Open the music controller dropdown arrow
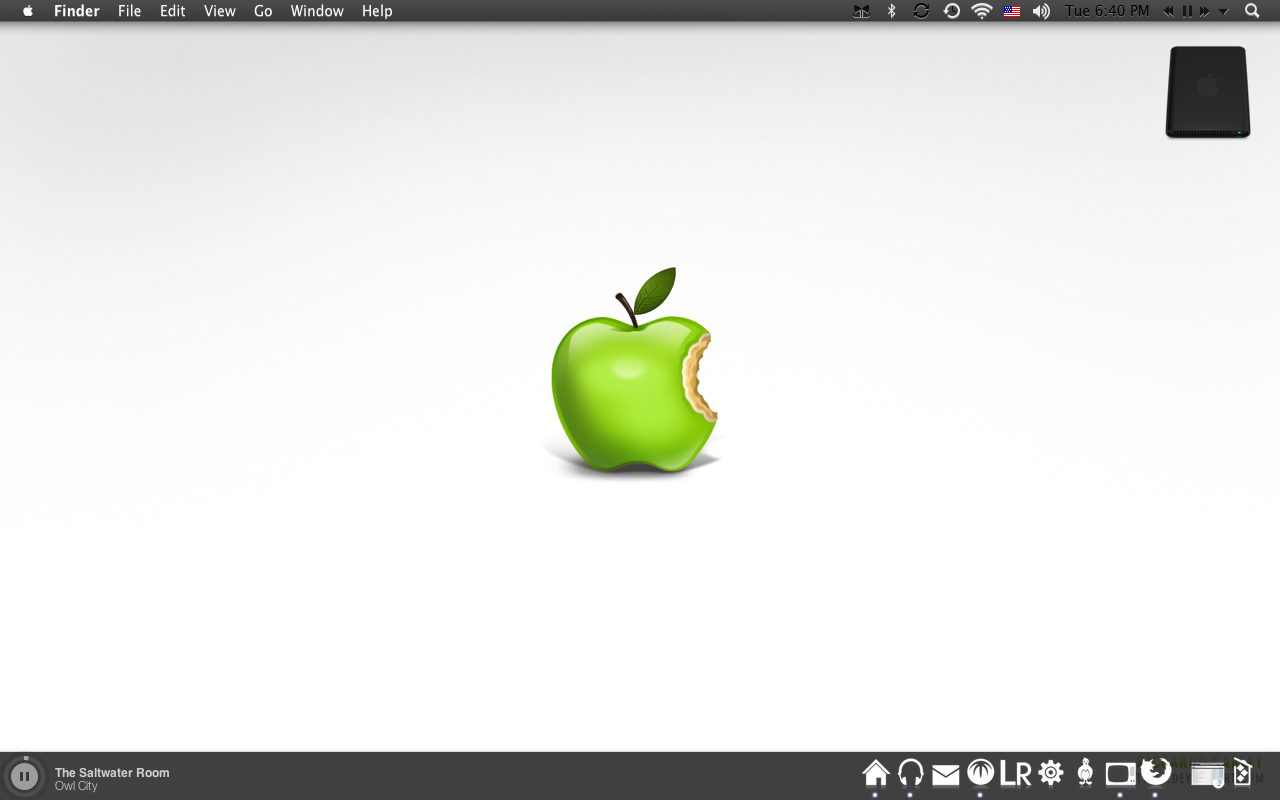Screen dimensions: 1280x800 tap(1223, 12)
